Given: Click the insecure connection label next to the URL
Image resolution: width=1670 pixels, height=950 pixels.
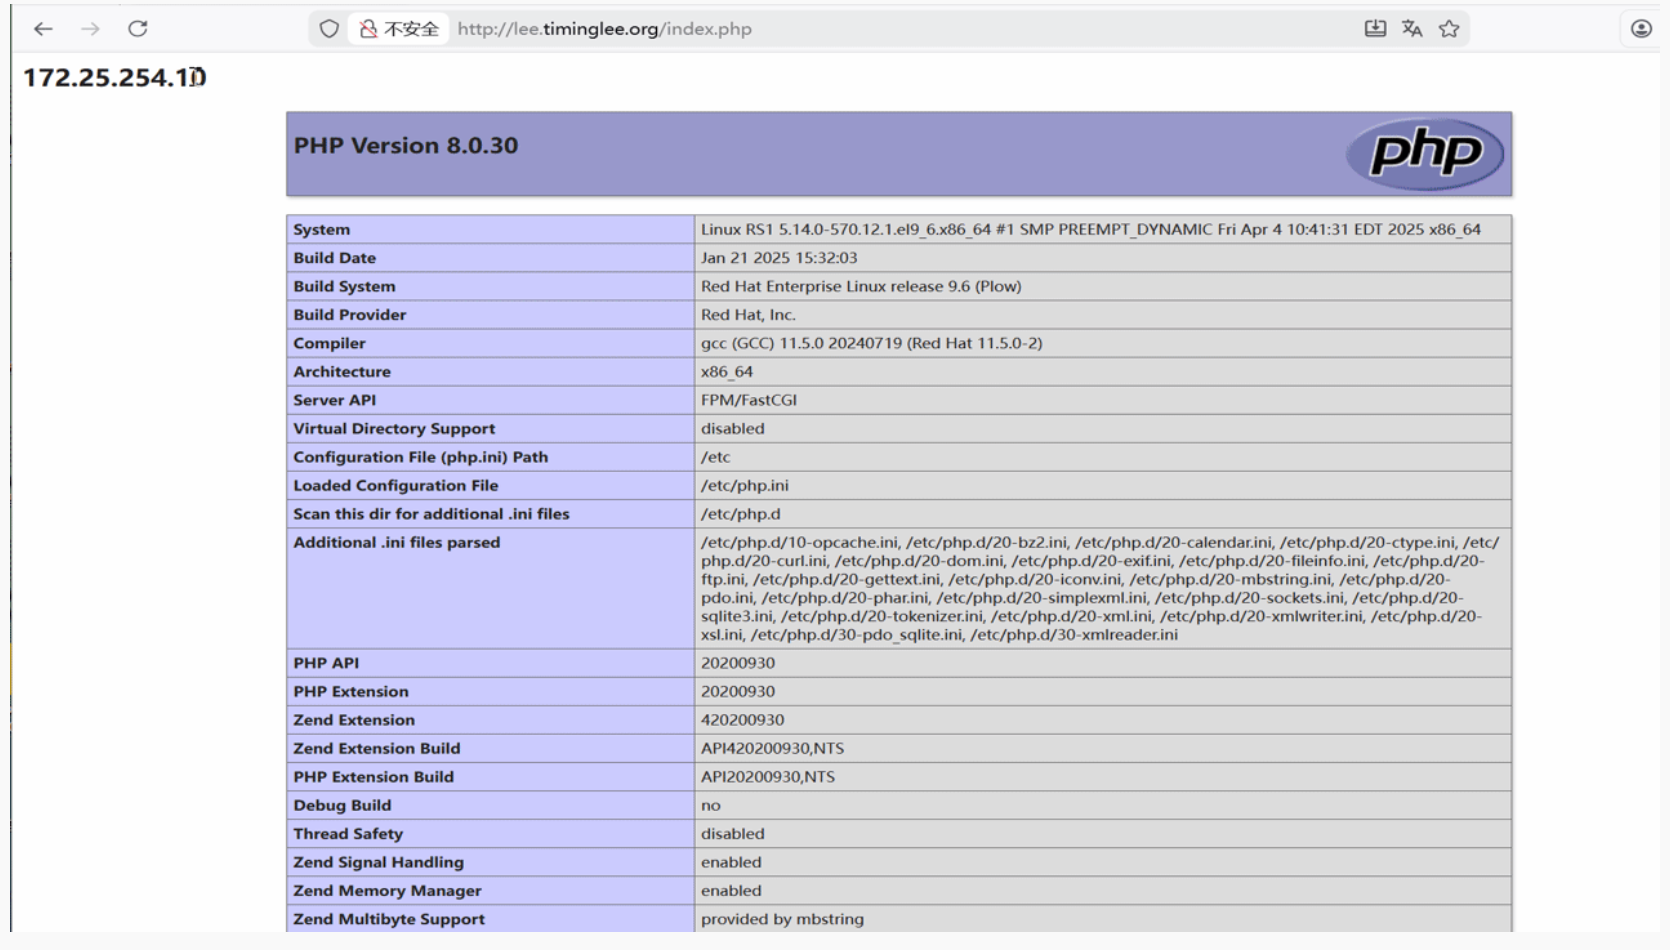Looking at the screenshot, I should tap(411, 29).
